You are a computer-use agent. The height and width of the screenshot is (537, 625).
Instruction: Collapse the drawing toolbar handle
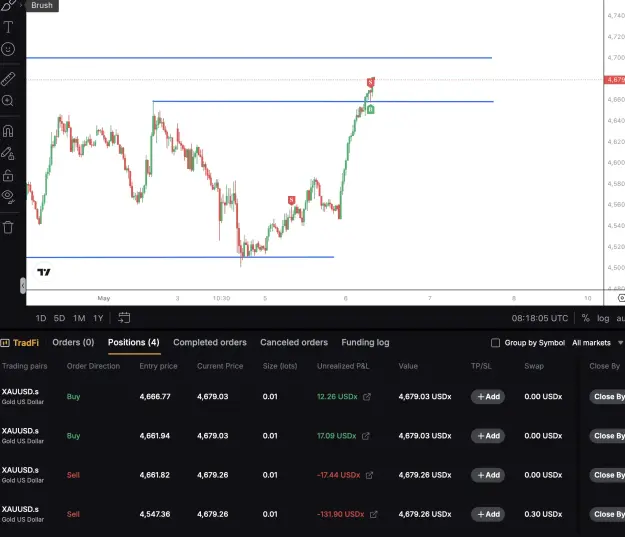23,285
